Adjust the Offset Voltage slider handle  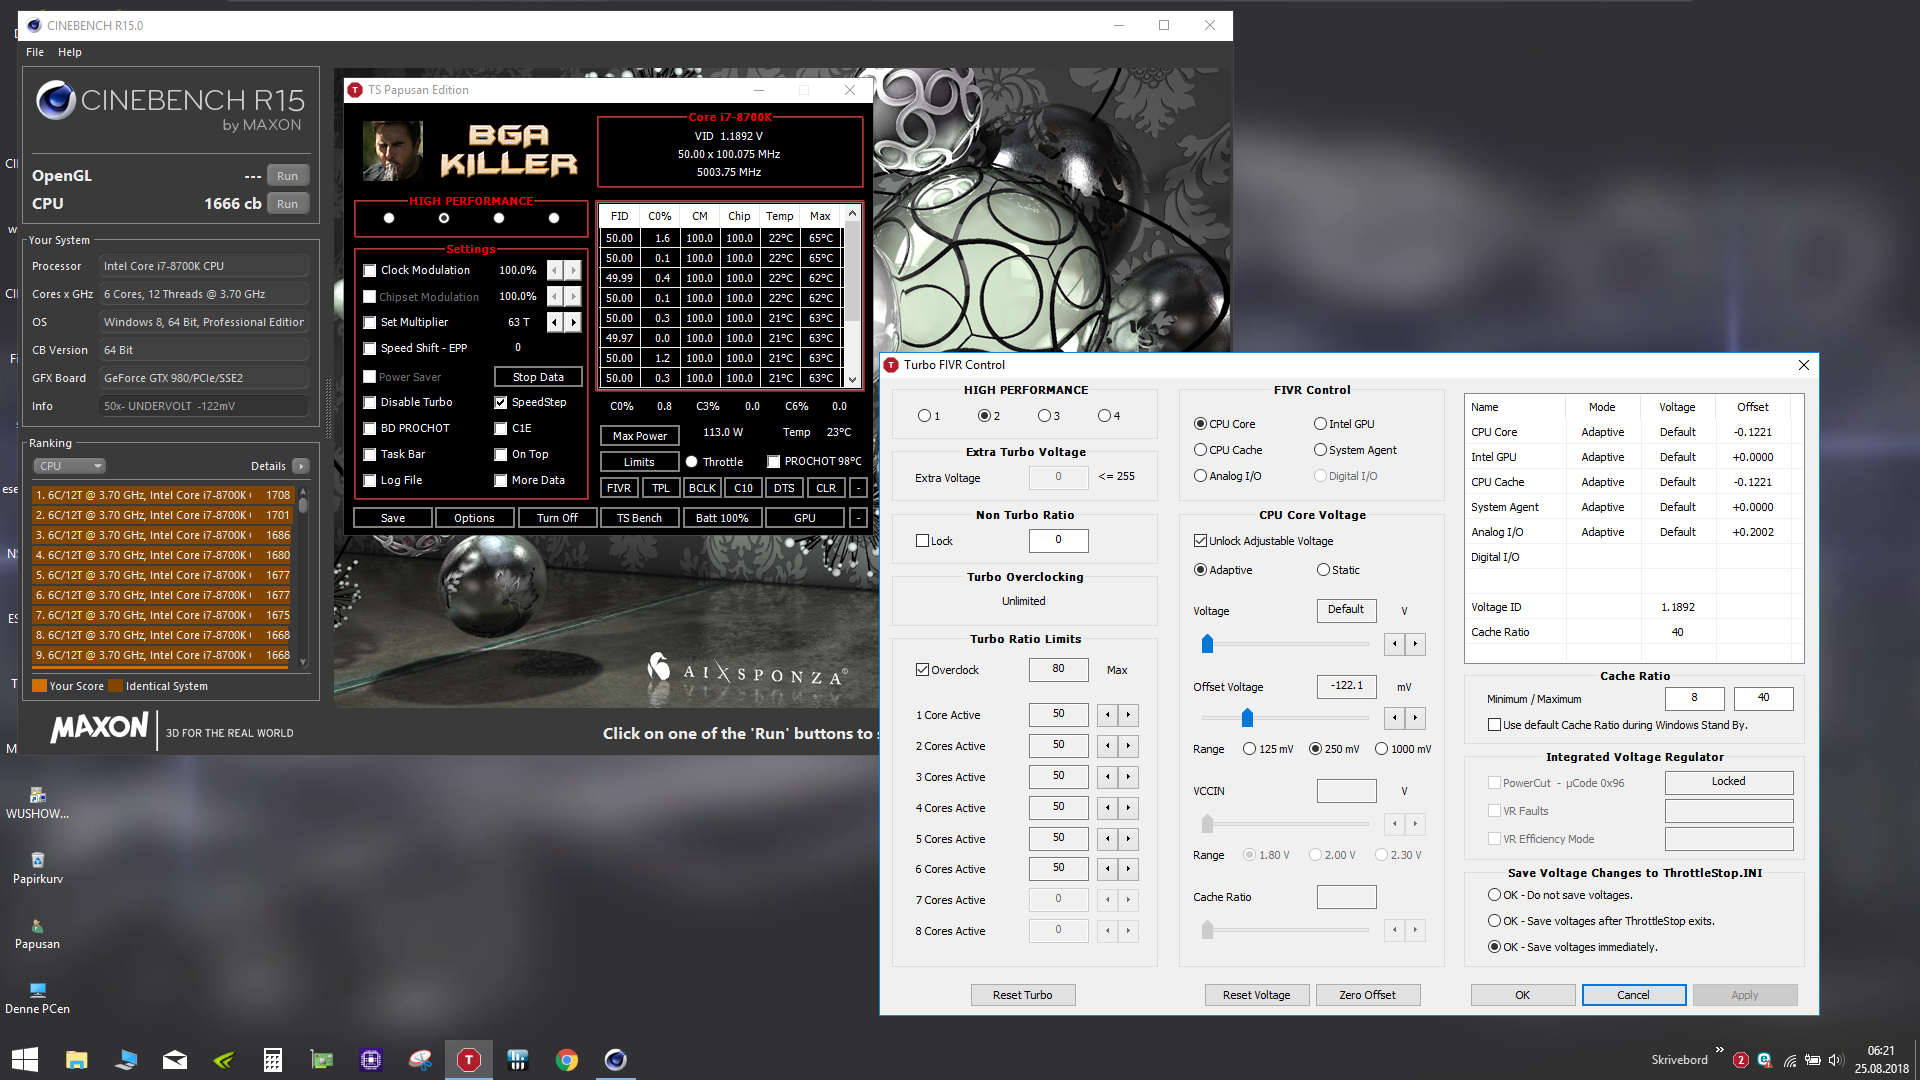point(1247,718)
